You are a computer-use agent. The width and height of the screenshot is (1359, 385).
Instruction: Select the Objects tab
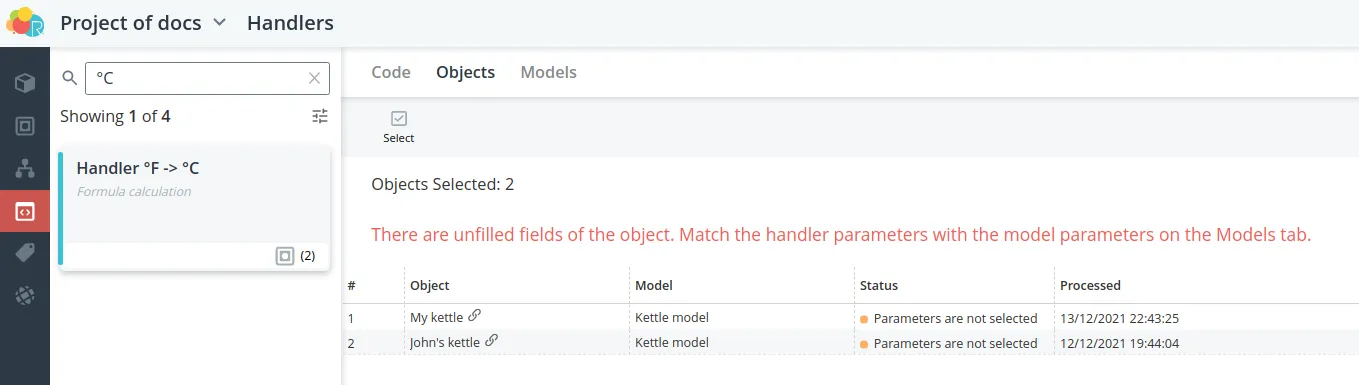[x=465, y=72]
